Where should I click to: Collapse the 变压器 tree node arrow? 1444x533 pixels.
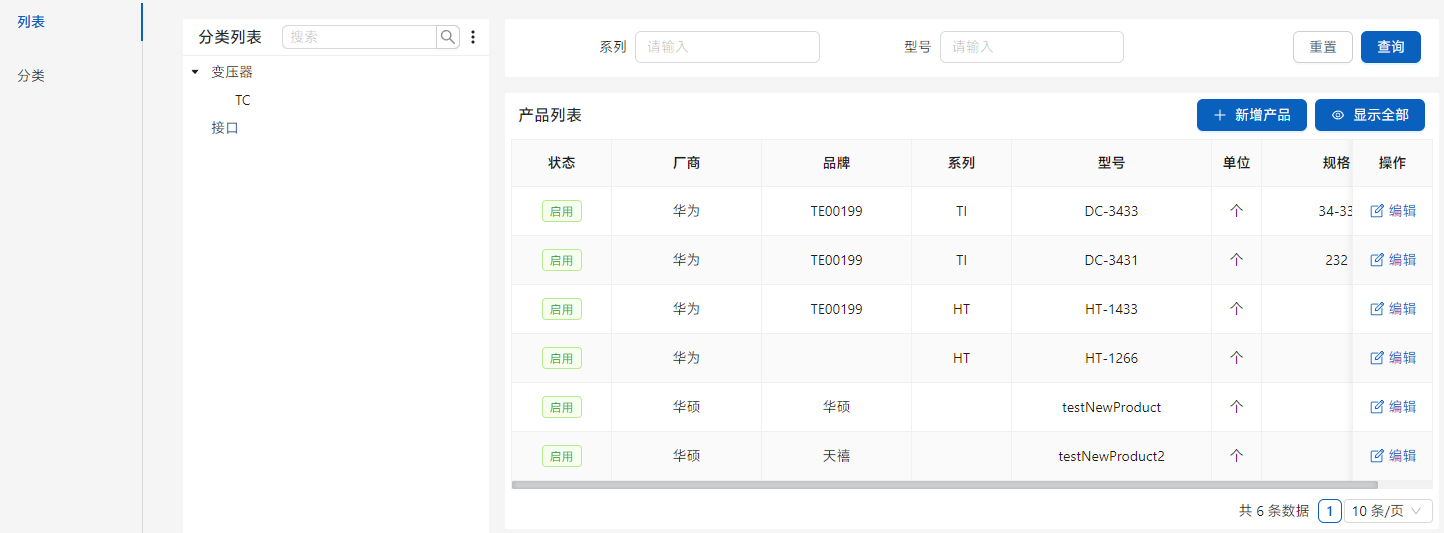pos(195,72)
